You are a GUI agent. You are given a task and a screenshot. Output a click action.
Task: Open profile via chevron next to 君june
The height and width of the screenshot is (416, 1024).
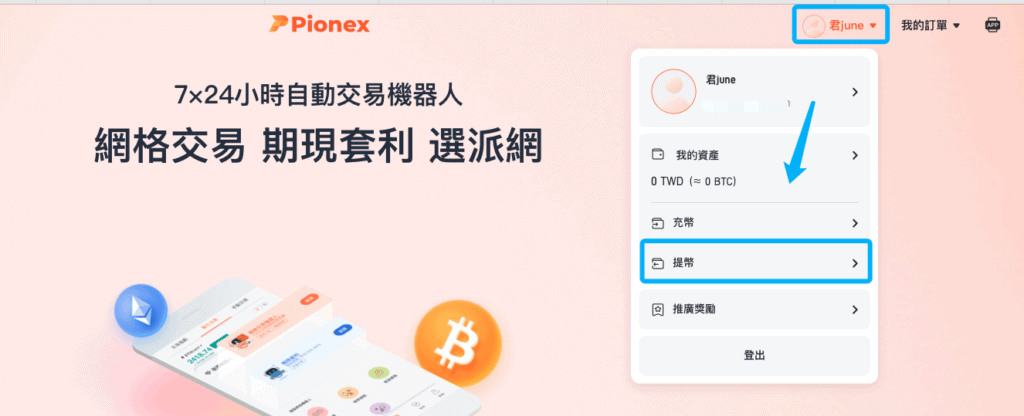pyautogui.click(x=855, y=92)
